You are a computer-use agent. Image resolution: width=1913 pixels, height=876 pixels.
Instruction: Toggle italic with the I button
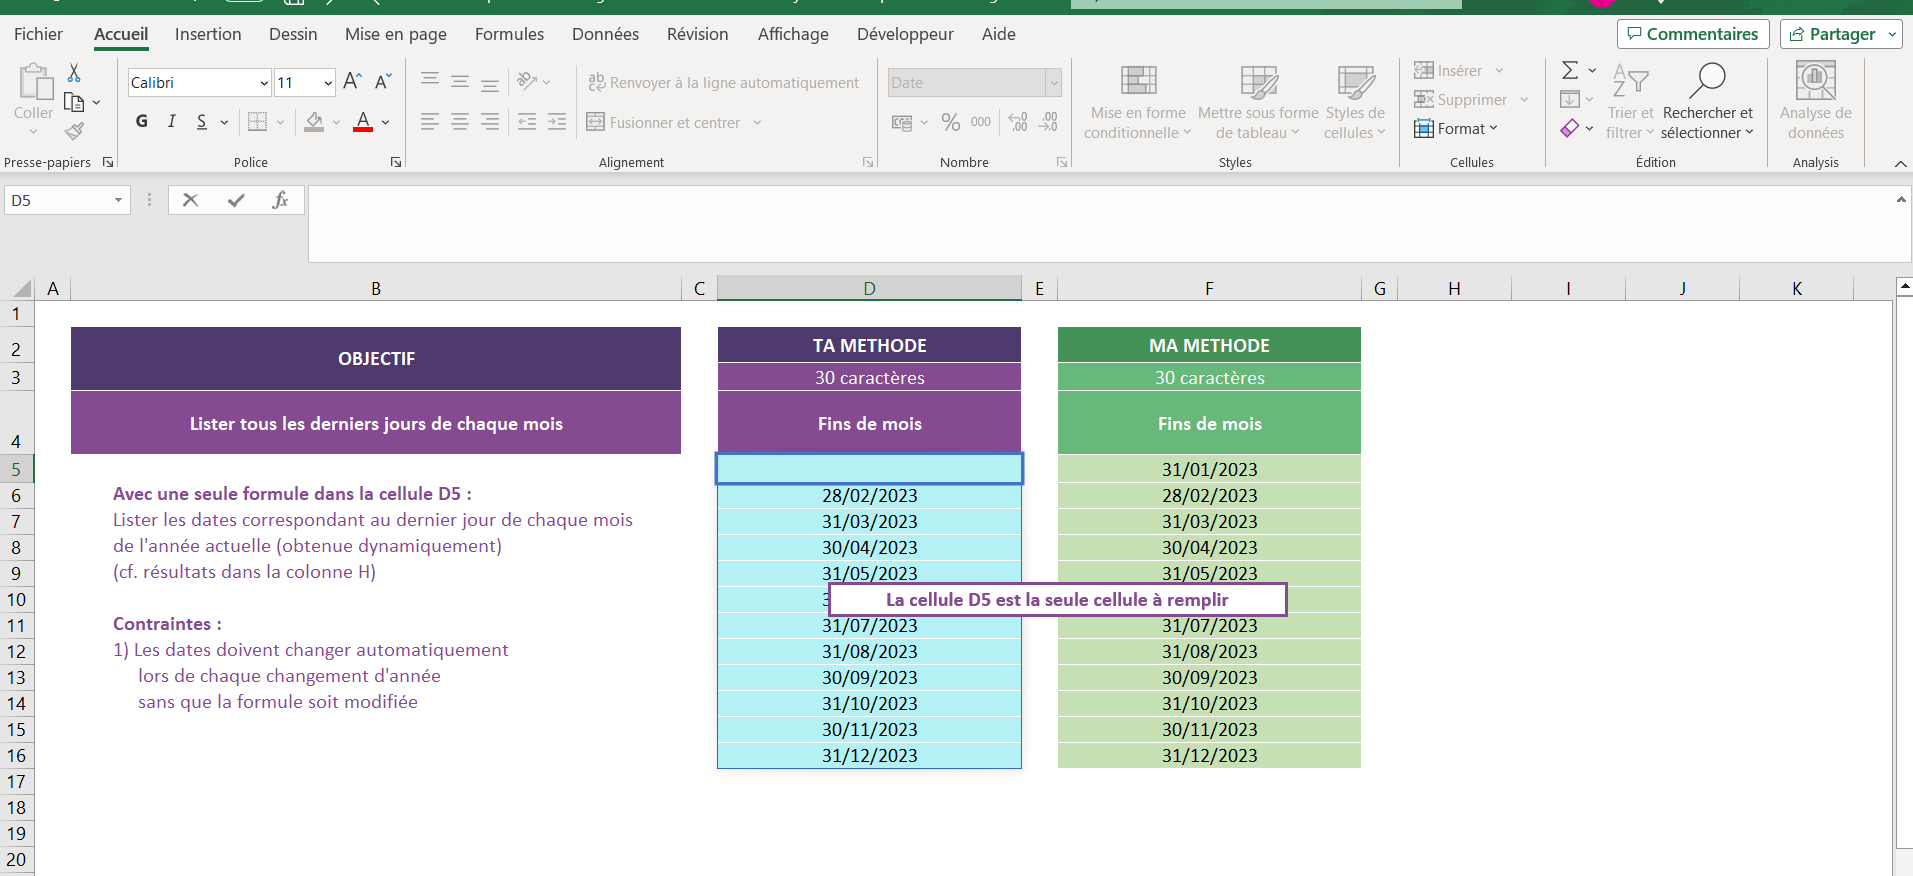coord(172,122)
